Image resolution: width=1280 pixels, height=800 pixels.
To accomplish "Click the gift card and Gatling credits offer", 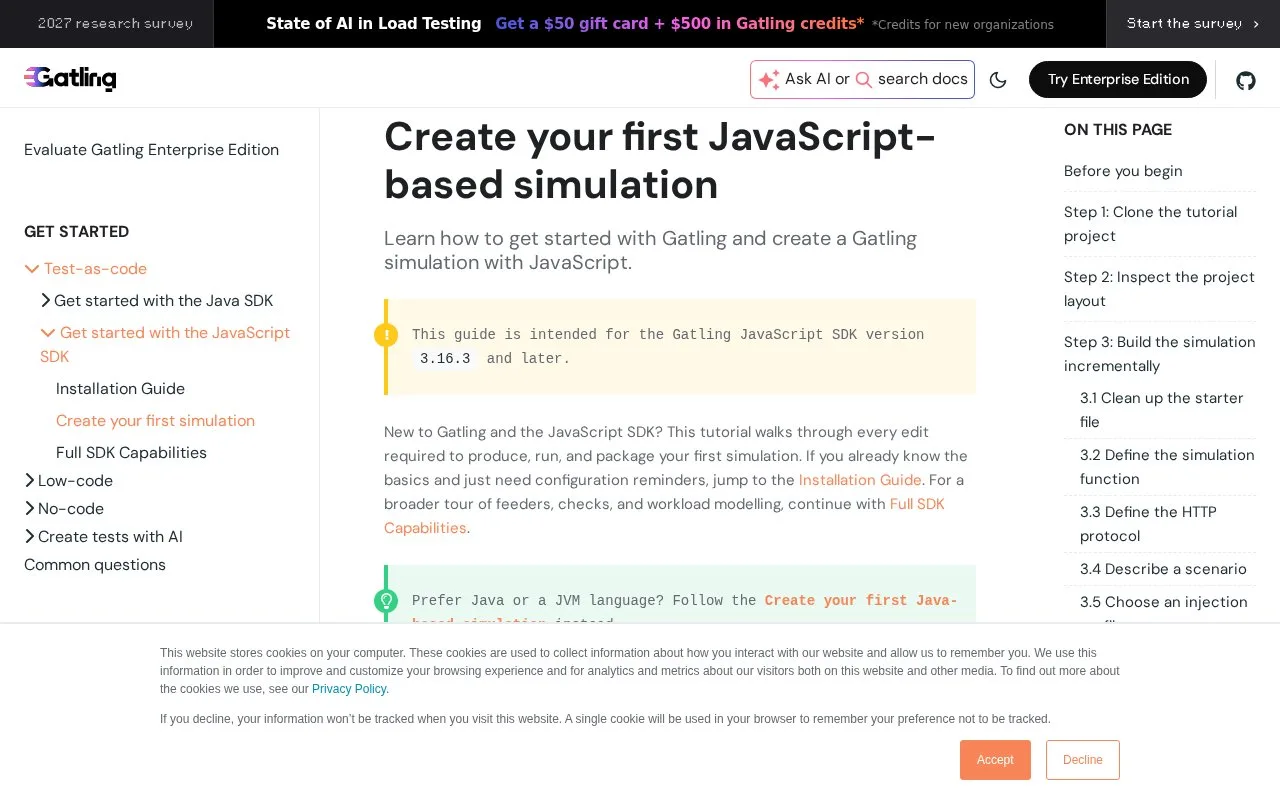I will [x=680, y=23].
